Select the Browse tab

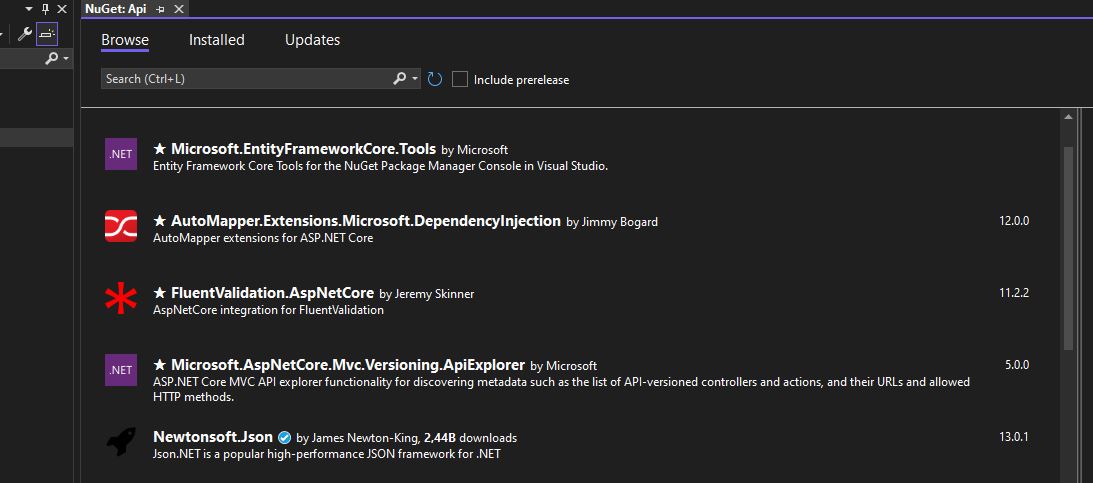125,40
